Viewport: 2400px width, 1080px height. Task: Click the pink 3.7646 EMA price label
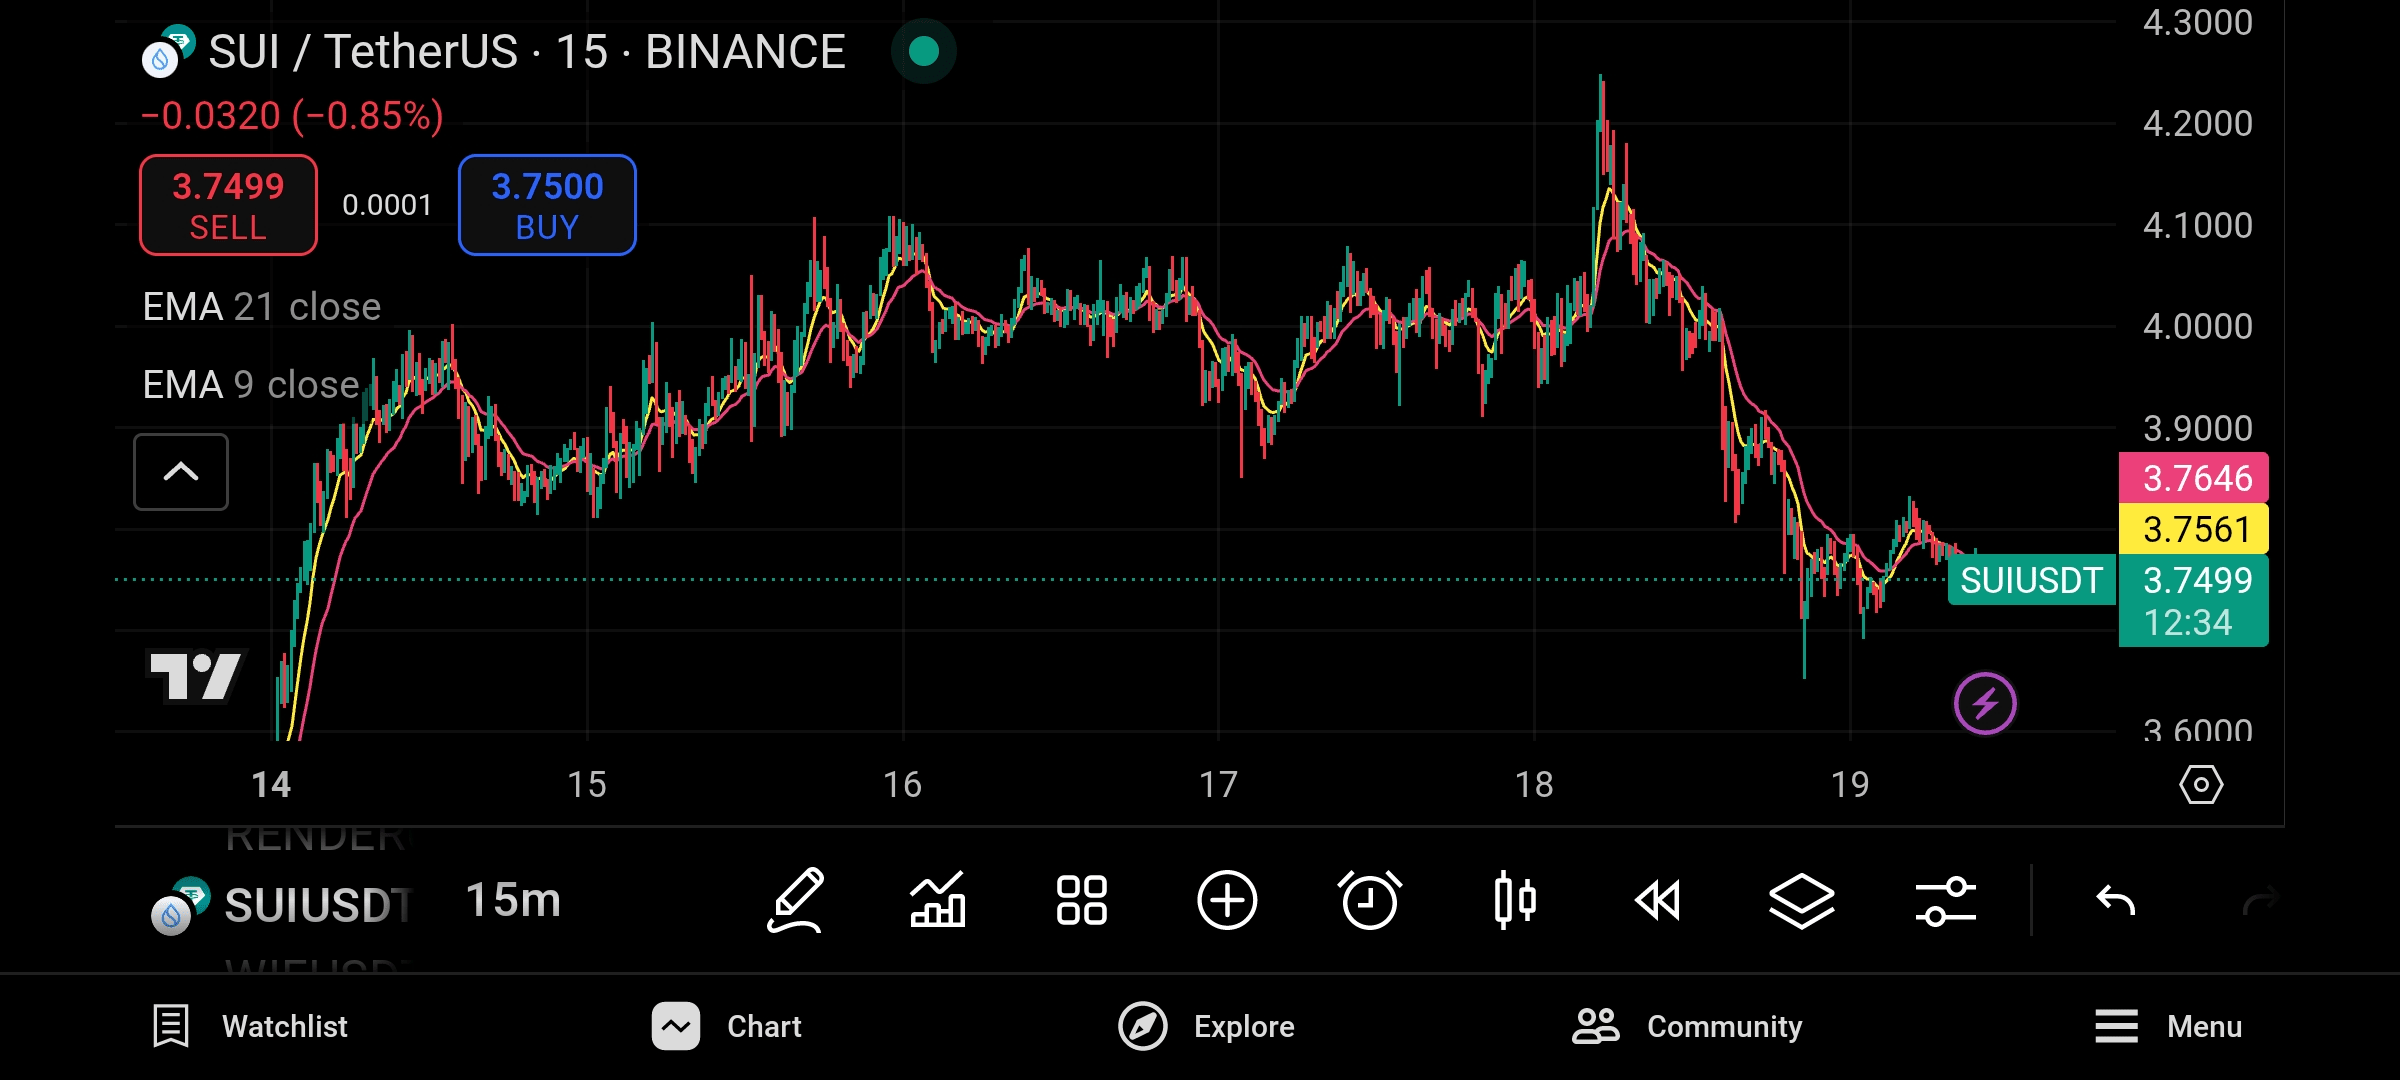2194,478
